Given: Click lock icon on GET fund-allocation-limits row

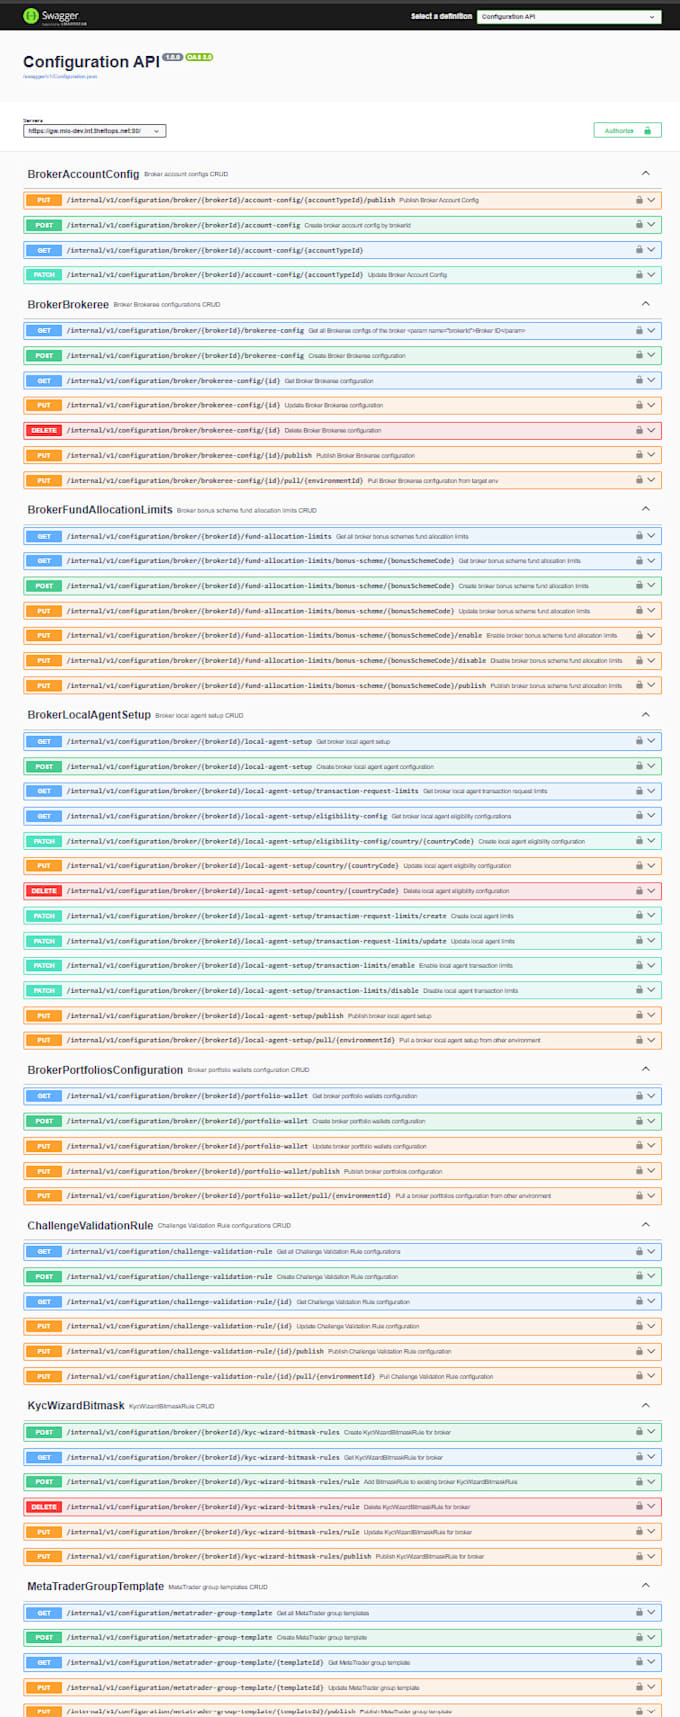Looking at the screenshot, I should click(x=639, y=536).
